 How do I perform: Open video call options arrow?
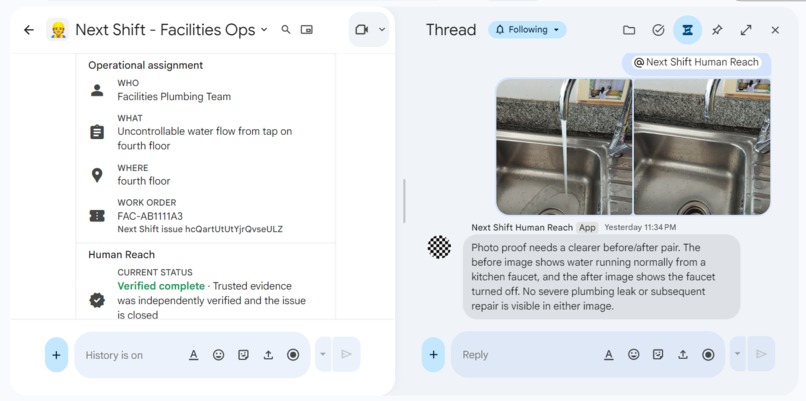pos(382,30)
